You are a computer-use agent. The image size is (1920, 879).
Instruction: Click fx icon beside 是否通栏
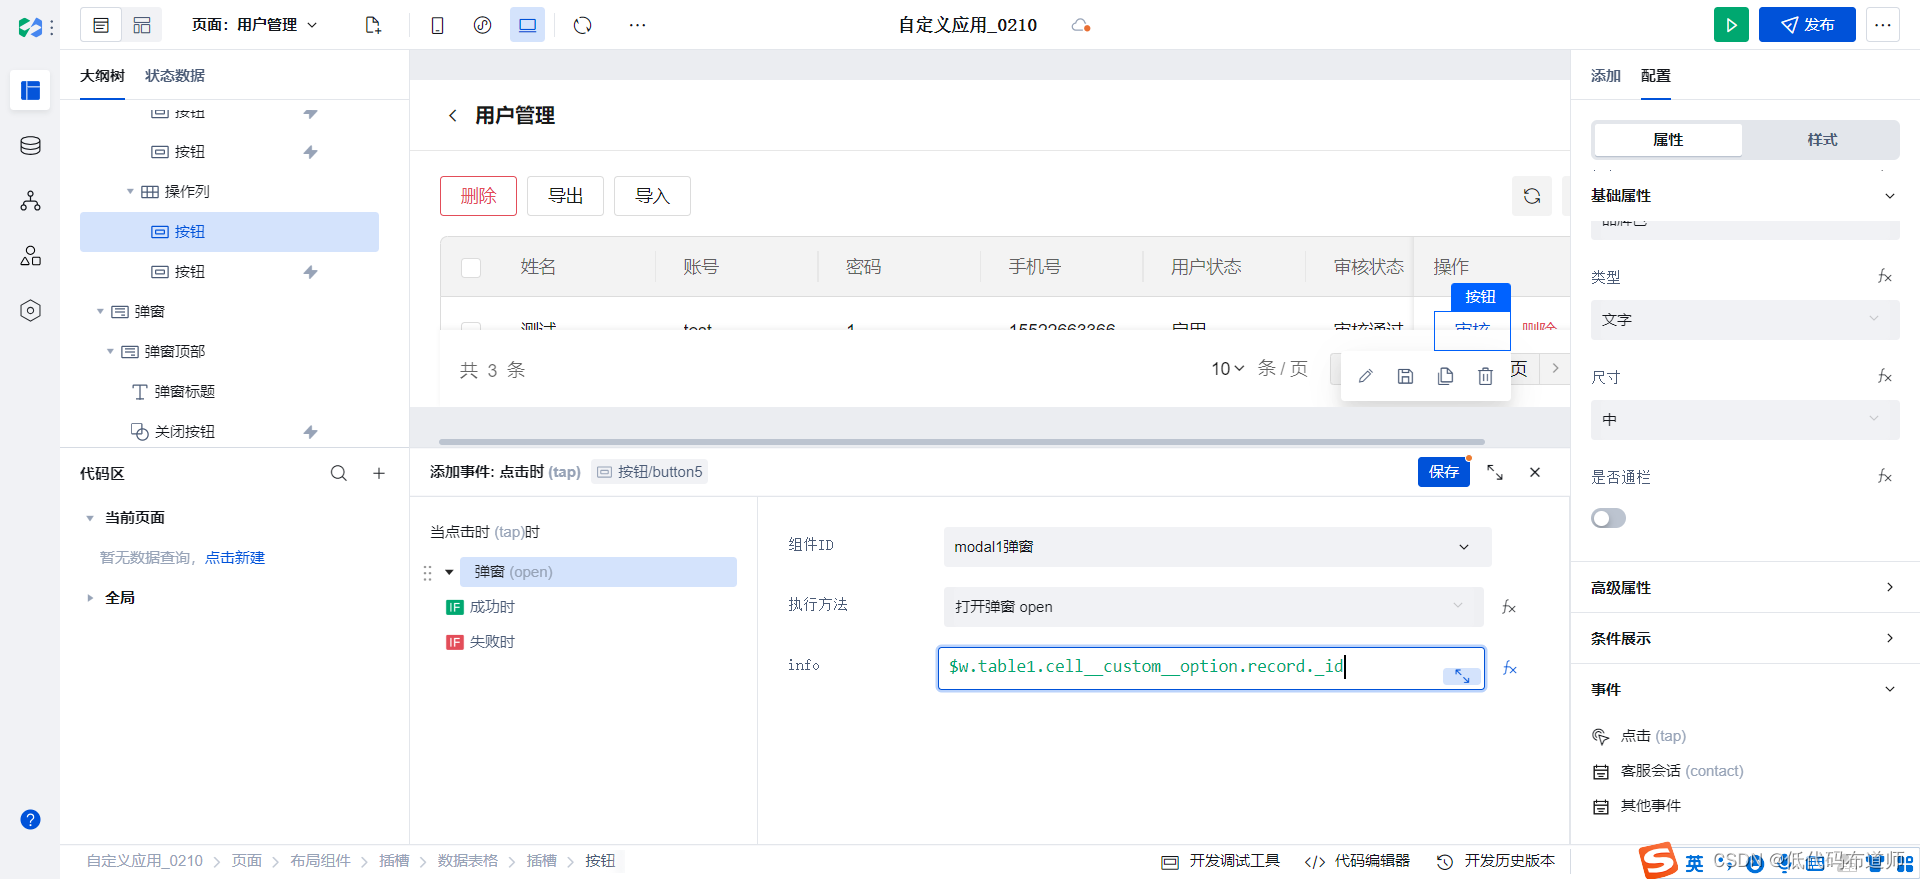coord(1885,476)
